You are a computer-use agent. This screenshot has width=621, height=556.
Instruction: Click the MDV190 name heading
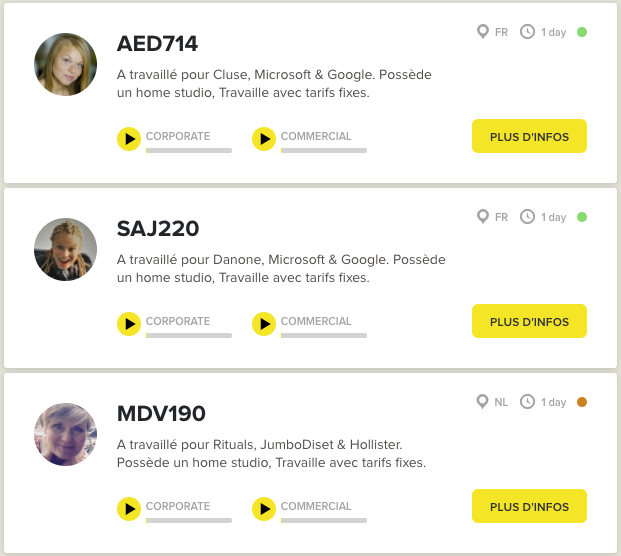(161, 413)
